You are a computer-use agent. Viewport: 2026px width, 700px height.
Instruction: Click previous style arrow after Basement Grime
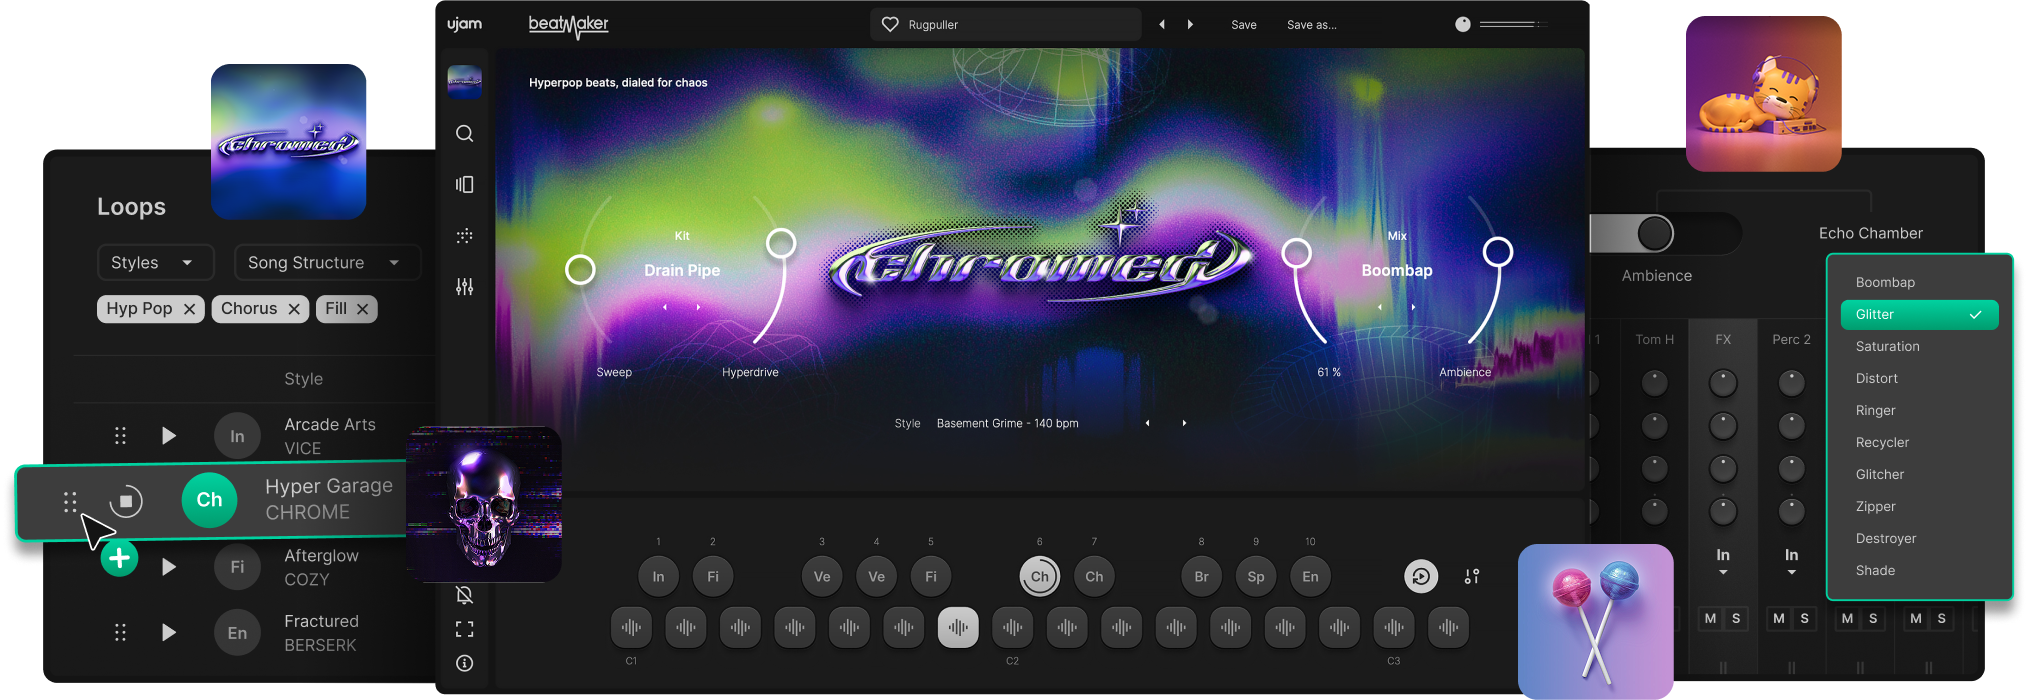click(x=1147, y=423)
